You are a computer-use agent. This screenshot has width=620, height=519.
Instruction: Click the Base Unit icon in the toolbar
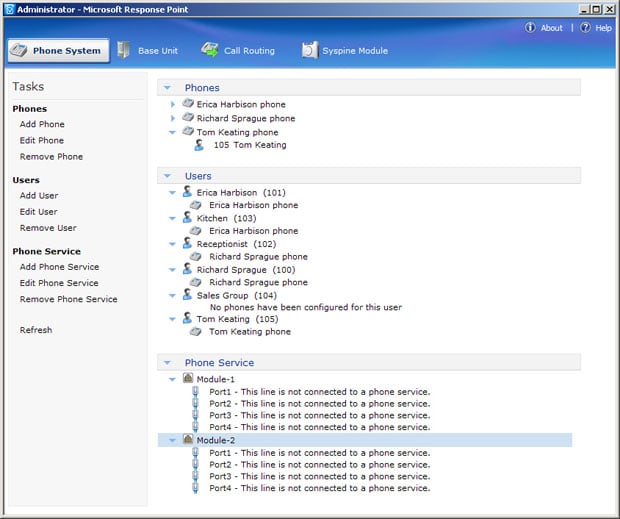click(x=124, y=50)
